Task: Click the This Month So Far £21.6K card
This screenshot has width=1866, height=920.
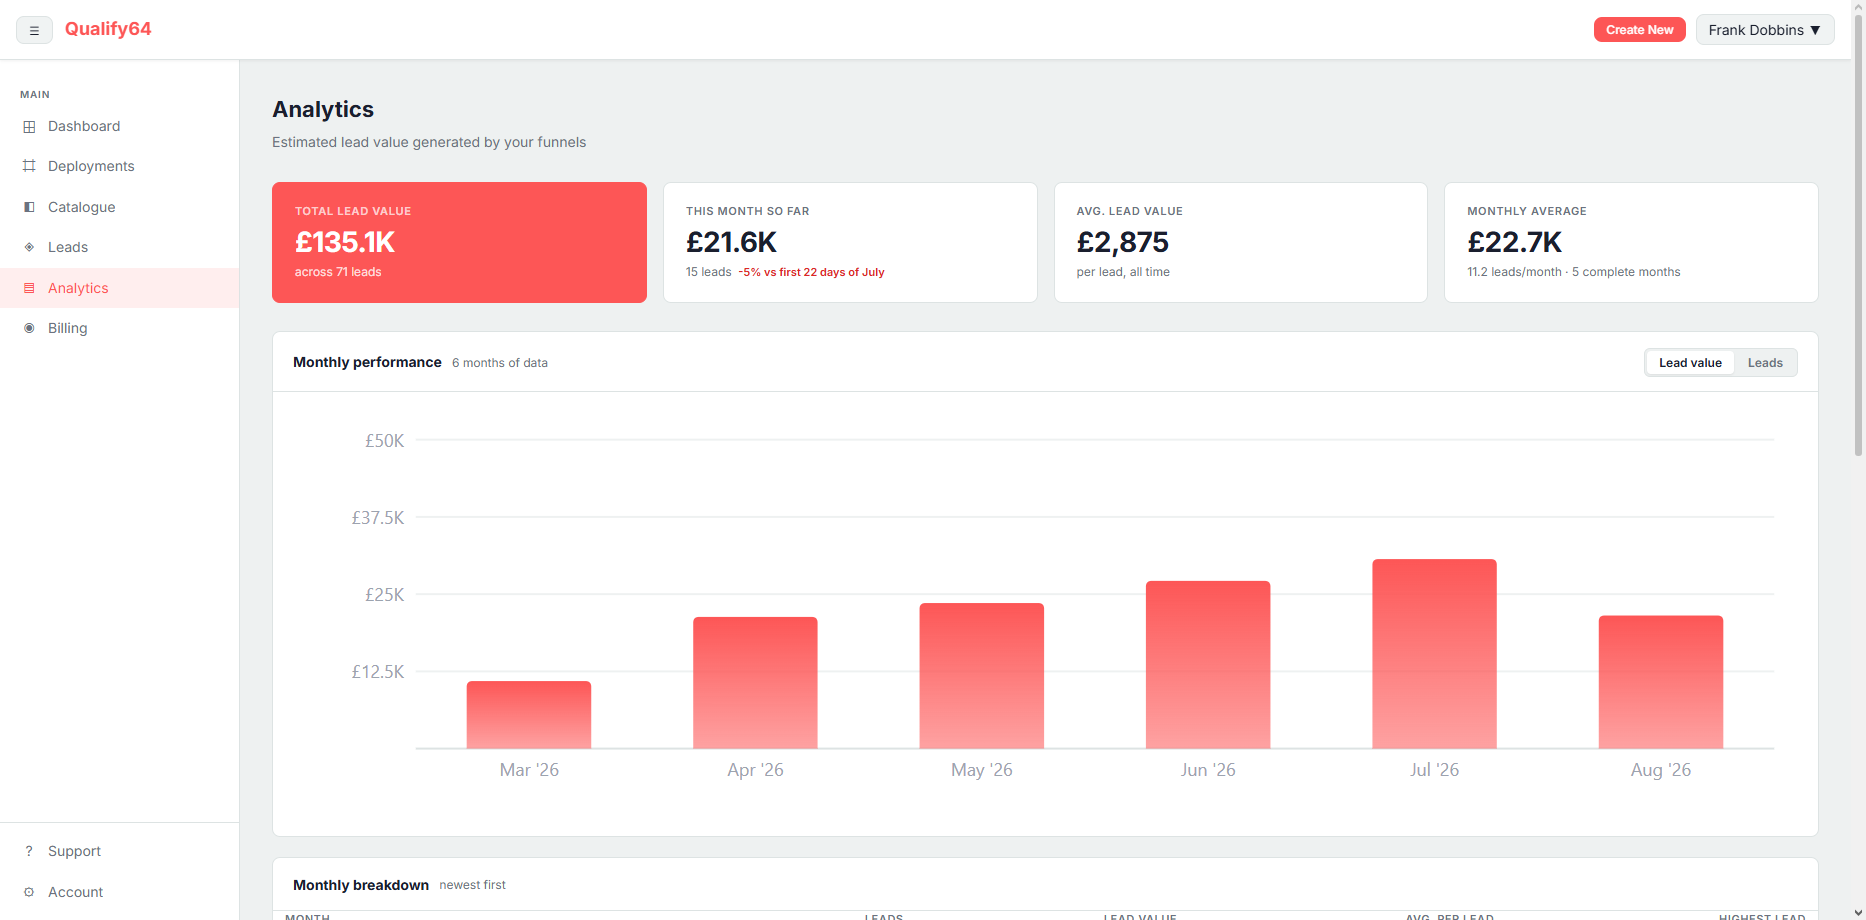Action: [850, 242]
